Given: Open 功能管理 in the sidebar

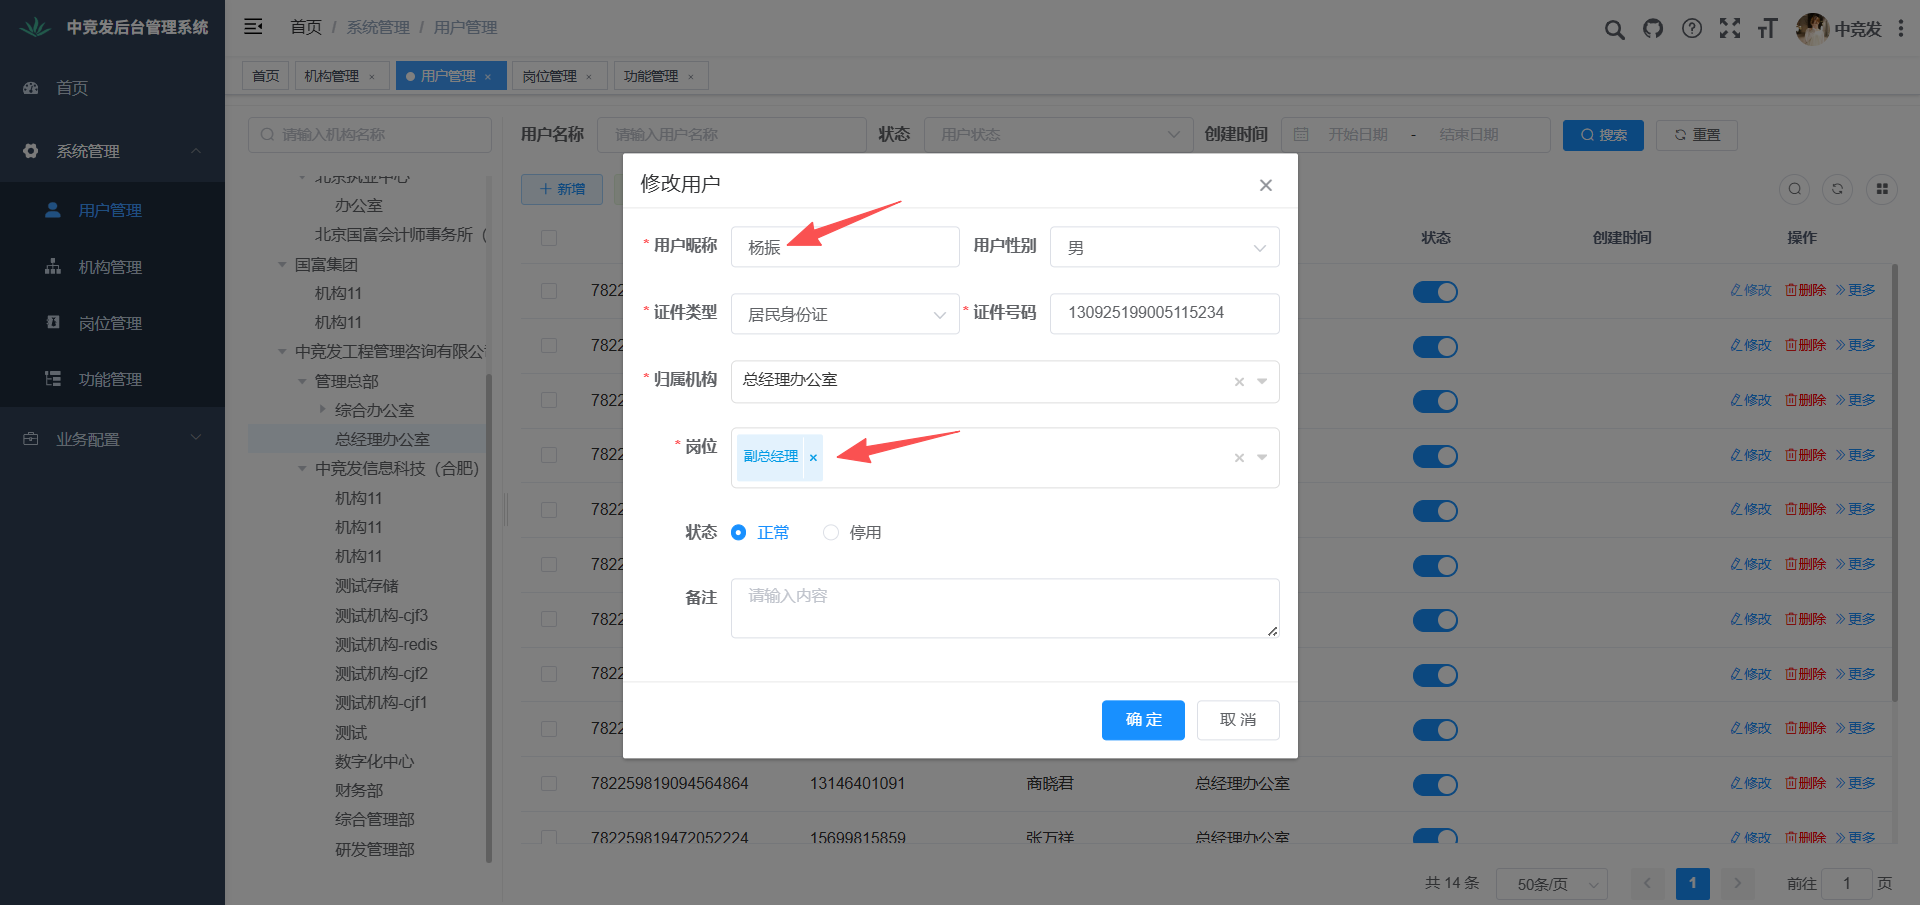Looking at the screenshot, I should pos(112,379).
